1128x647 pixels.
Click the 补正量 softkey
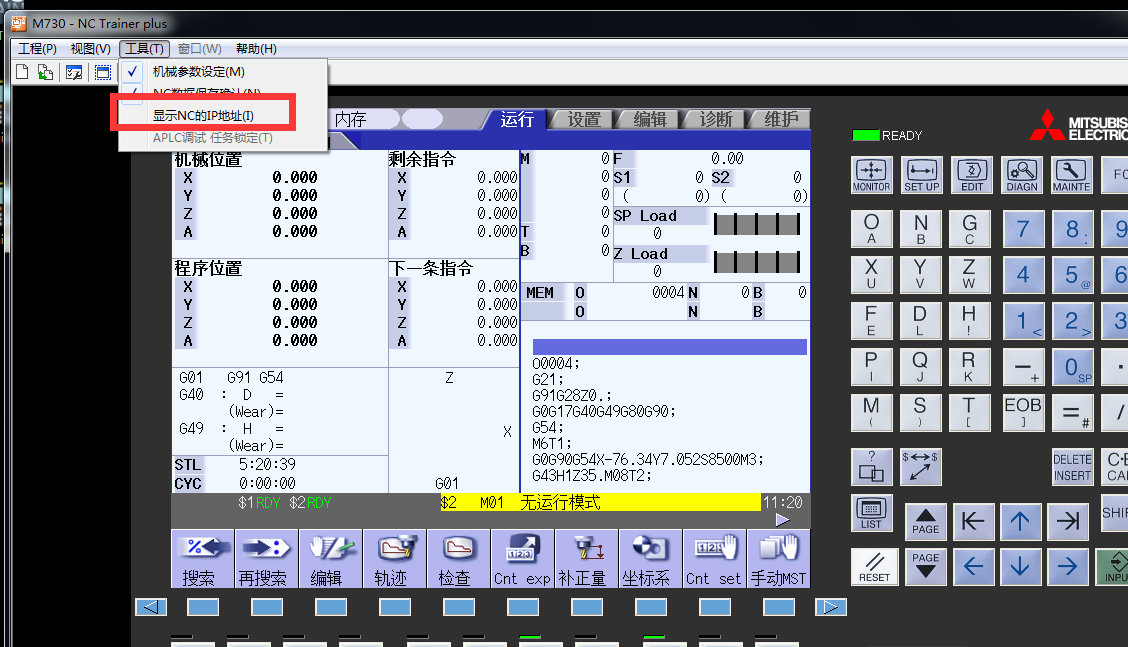pyautogui.click(x=586, y=558)
